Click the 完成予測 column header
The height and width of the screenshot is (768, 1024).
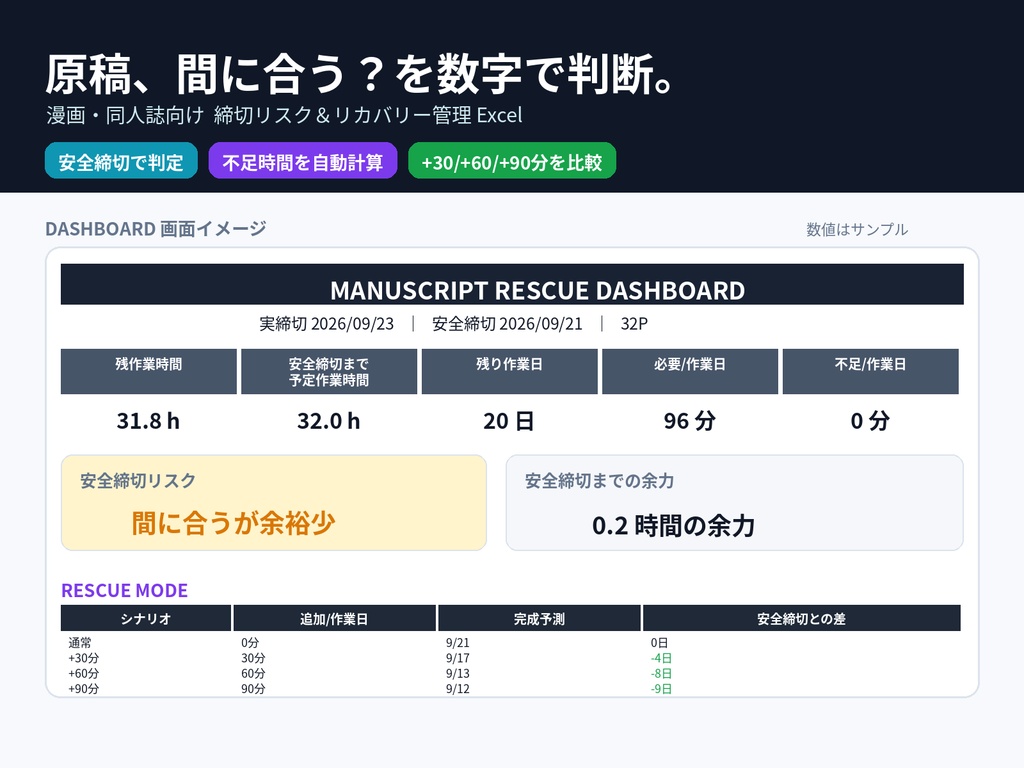point(539,618)
